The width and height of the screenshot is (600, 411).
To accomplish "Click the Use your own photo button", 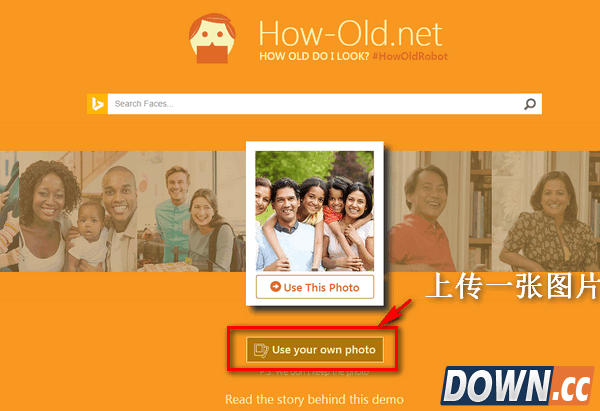I will (315, 349).
